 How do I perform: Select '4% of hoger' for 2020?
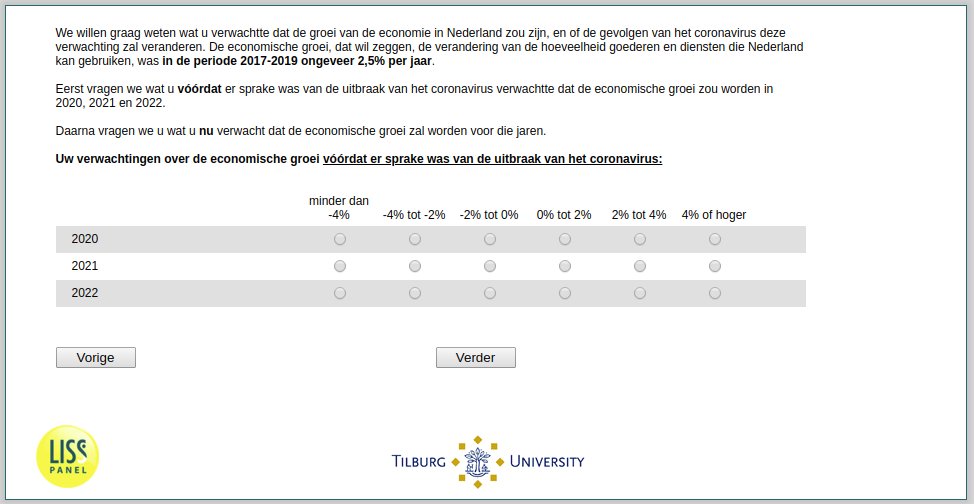(715, 239)
